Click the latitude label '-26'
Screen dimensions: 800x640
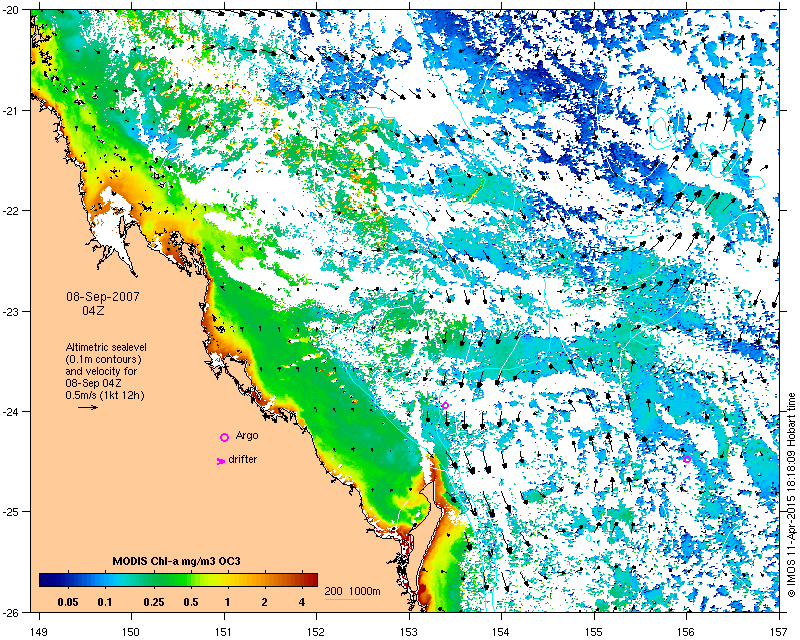coord(9,612)
